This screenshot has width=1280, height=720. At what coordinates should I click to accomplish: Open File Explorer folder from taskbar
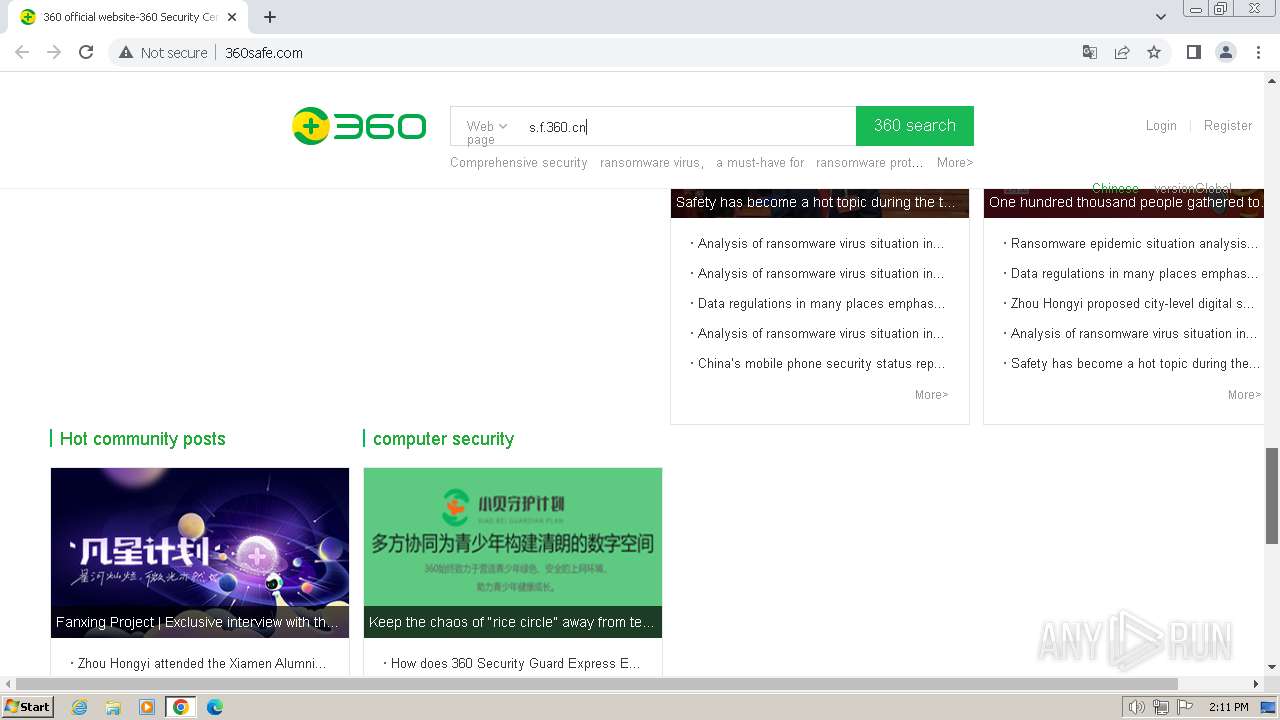(113, 707)
